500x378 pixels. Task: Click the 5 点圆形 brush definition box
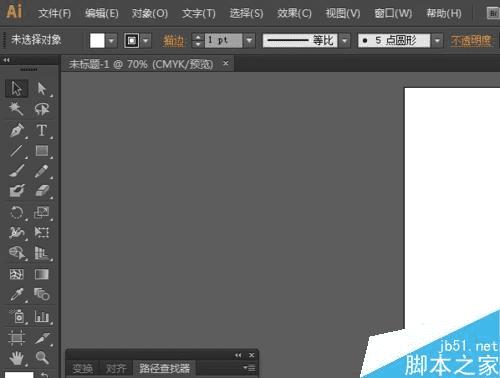(394, 41)
